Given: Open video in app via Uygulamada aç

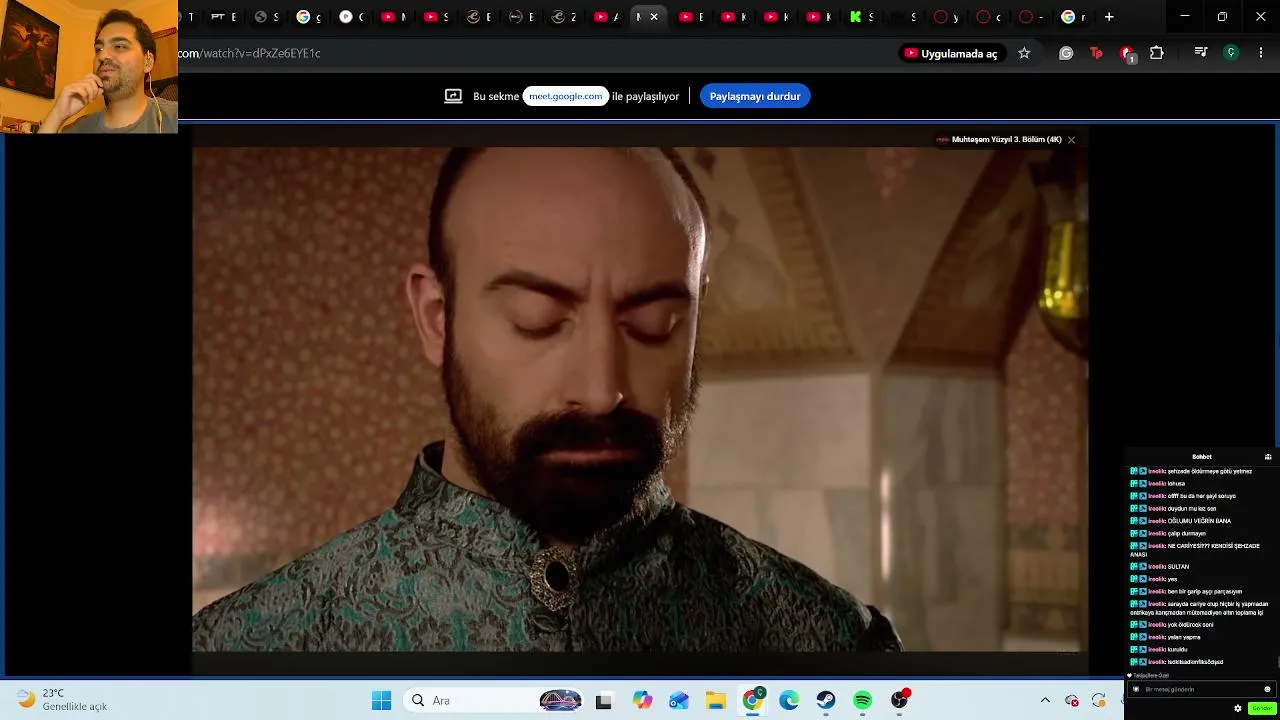Looking at the screenshot, I should 951,53.
